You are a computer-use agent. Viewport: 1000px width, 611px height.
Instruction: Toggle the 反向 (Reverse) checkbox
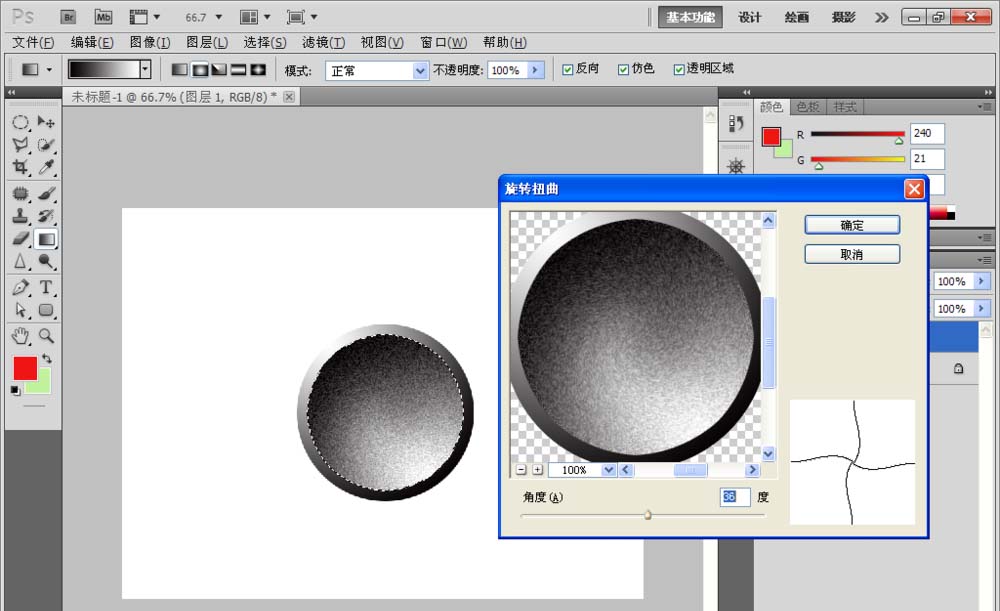point(568,69)
